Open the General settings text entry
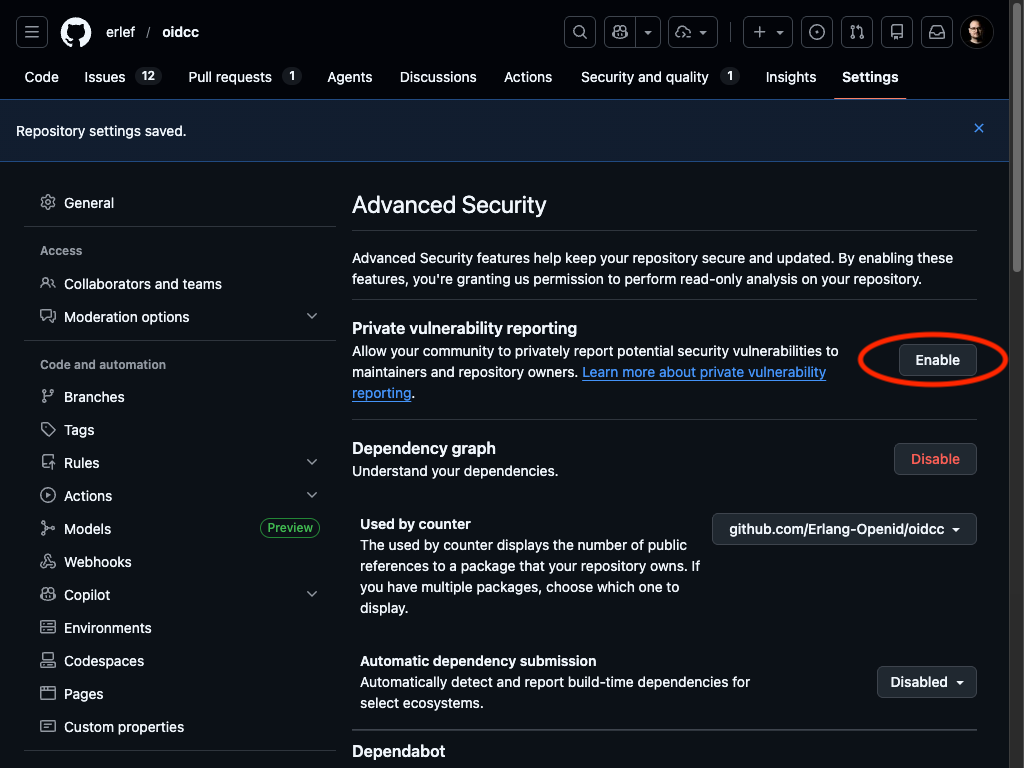Image resolution: width=1024 pixels, height=768 pixels. (89, 203)
